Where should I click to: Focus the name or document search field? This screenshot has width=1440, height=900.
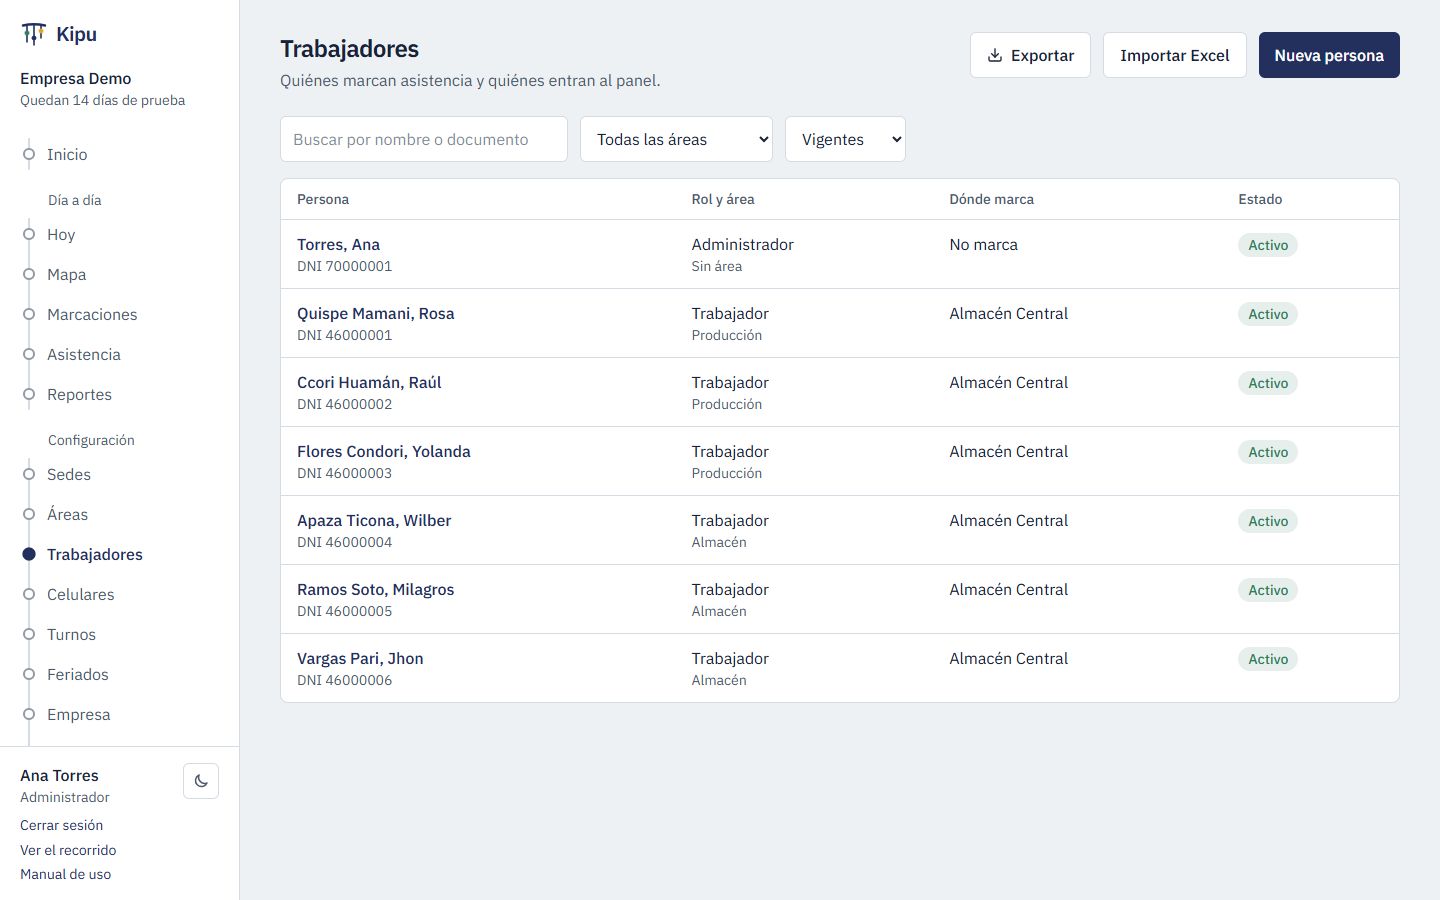424,139
